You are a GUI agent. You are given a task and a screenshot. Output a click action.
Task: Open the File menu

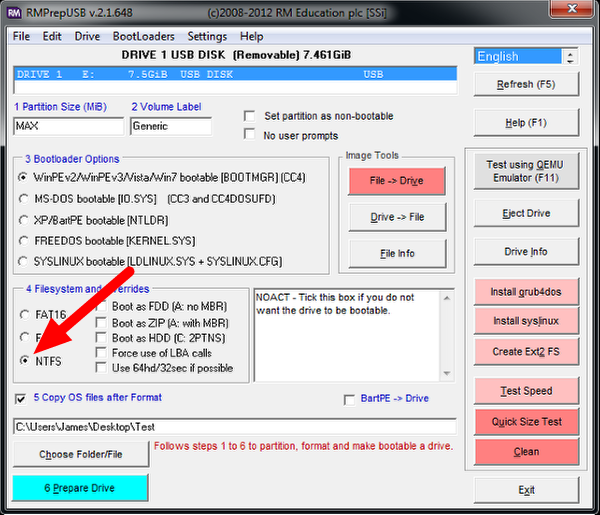21,36
